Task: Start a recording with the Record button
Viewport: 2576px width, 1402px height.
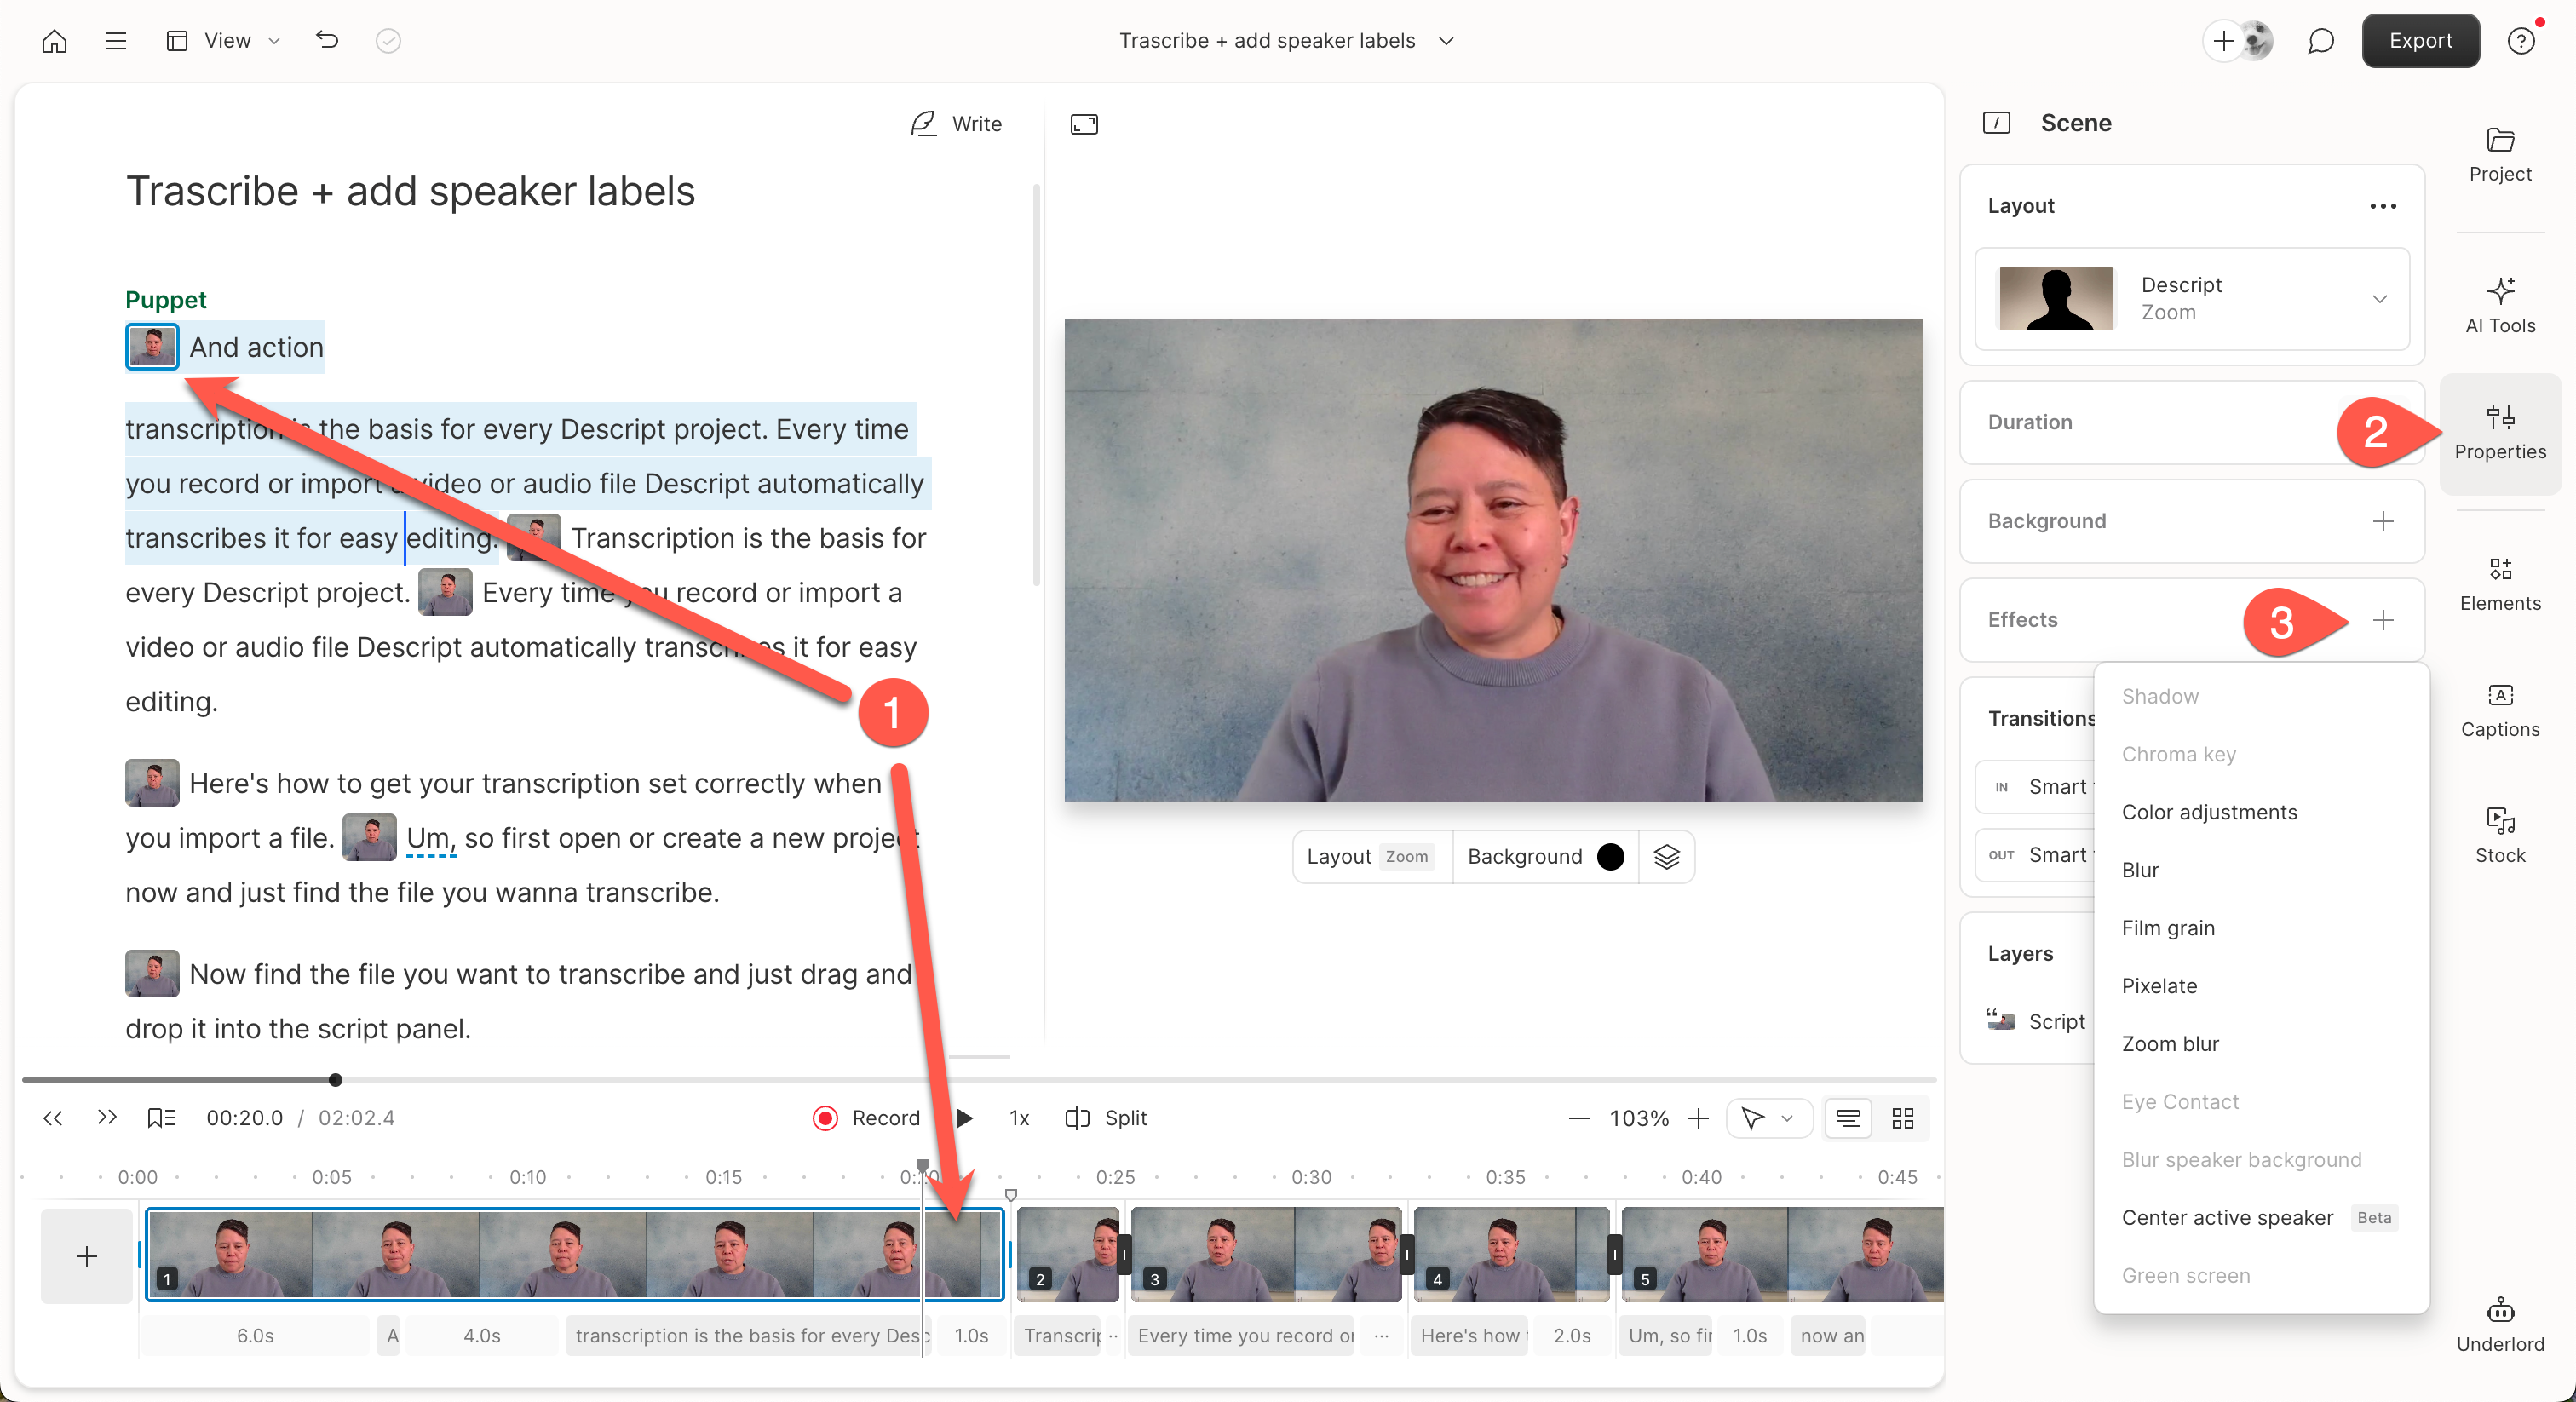Action: [x=866, y=1118]
